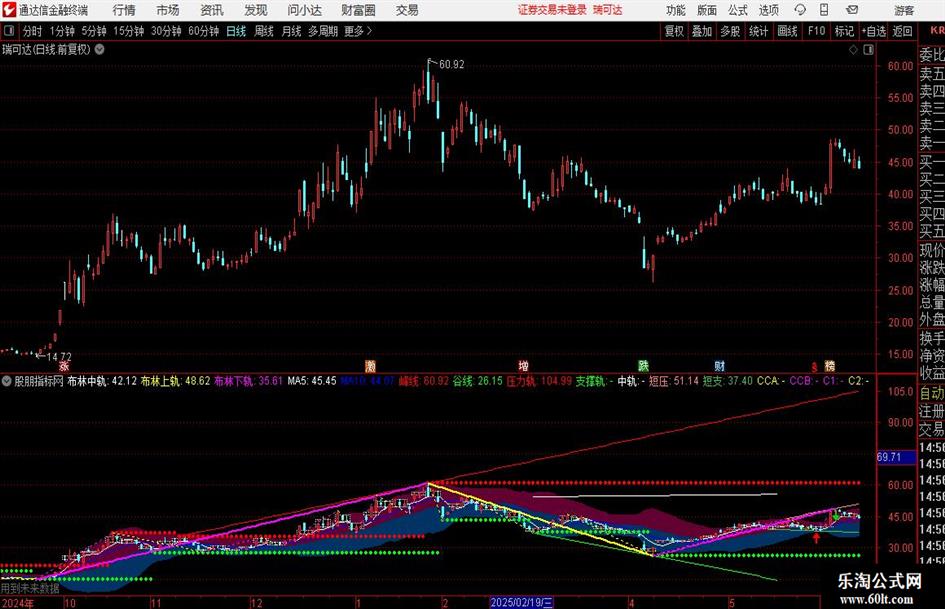
Task: Expand the 股朋指标网 indicator dropdown arrow
Action: tap(7, 381)
